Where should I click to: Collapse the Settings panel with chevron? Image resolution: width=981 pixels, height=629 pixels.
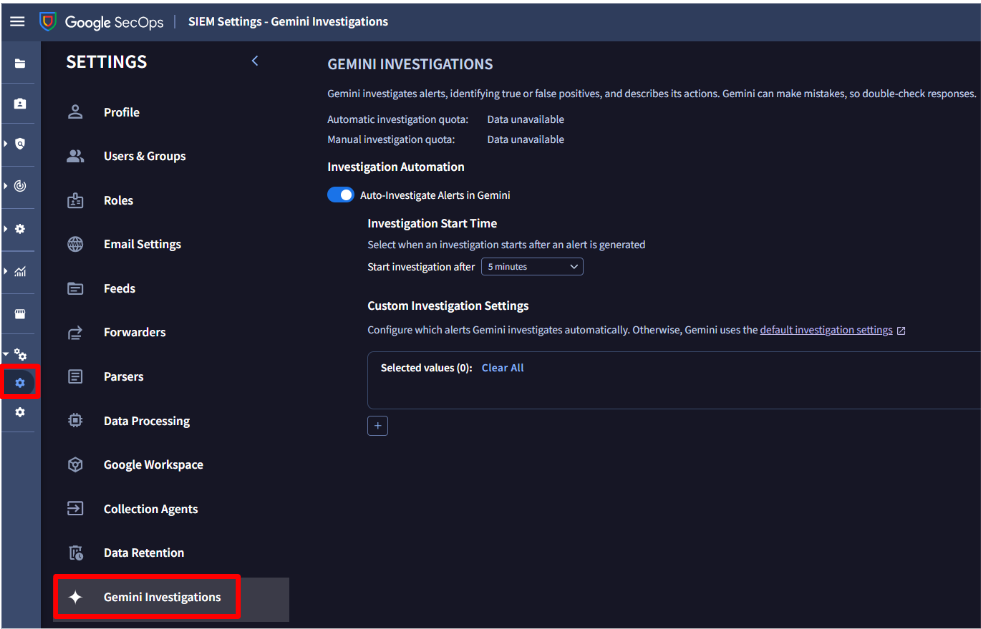(x=255, y=61)
